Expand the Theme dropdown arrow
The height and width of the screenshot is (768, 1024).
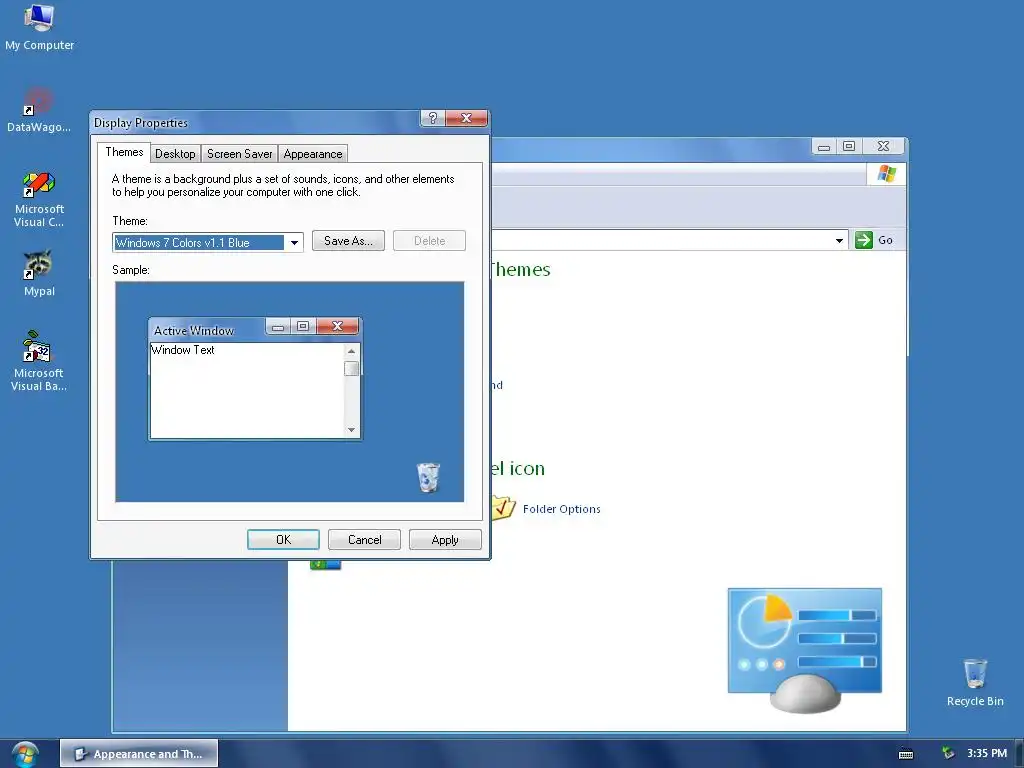click(x=295, y=243)
